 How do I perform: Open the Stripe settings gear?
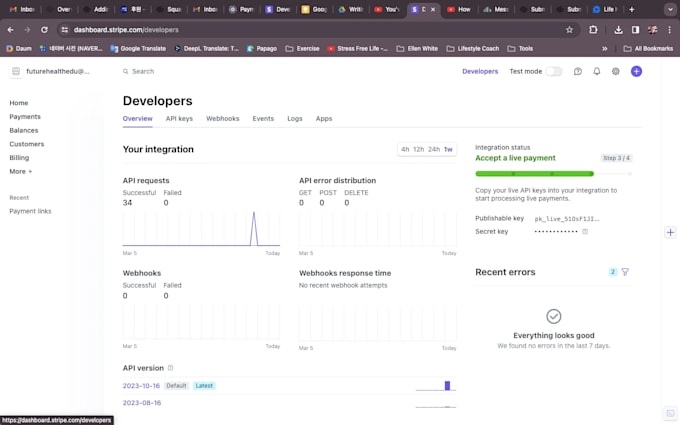616,72
